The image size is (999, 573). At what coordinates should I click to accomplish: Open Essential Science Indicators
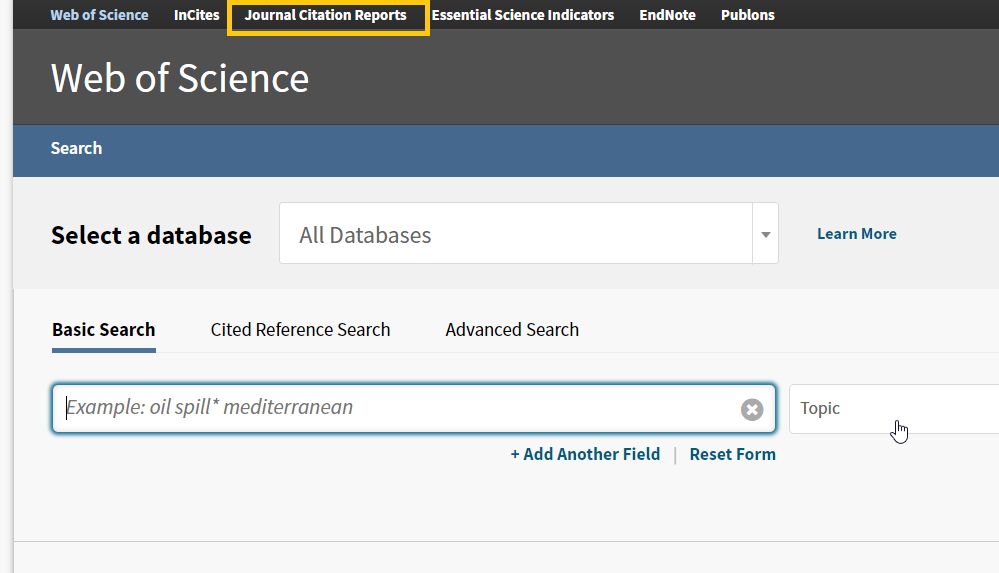tap(523, 15)
